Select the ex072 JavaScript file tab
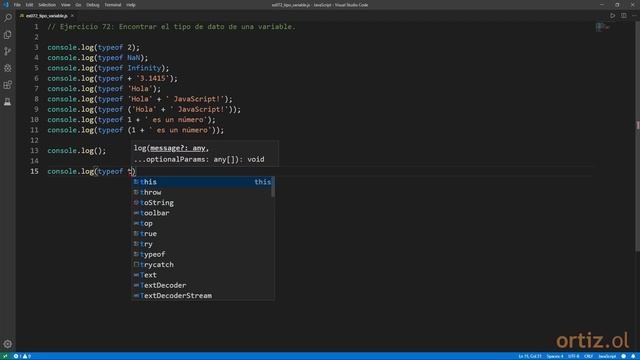 click(47, 16)
